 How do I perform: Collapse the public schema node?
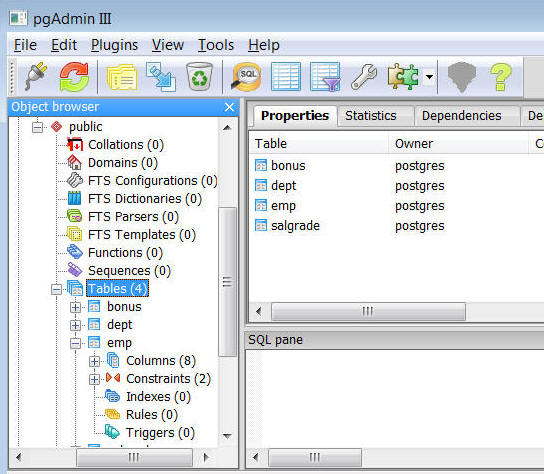point(37,127)
